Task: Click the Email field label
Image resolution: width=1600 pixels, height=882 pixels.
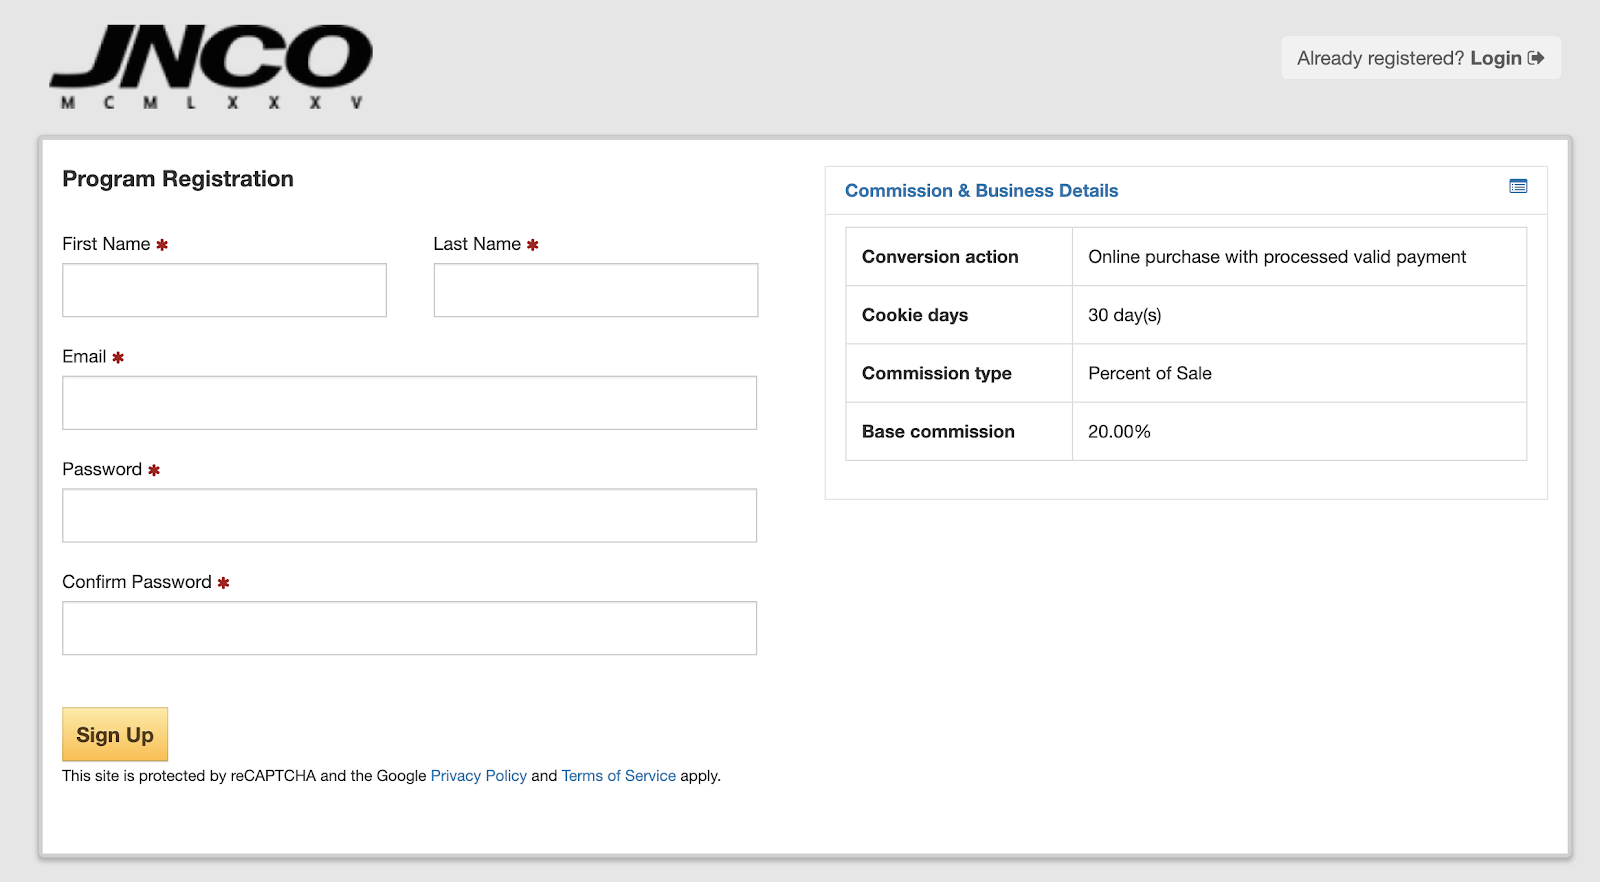Action: click(x=84, y=357)
